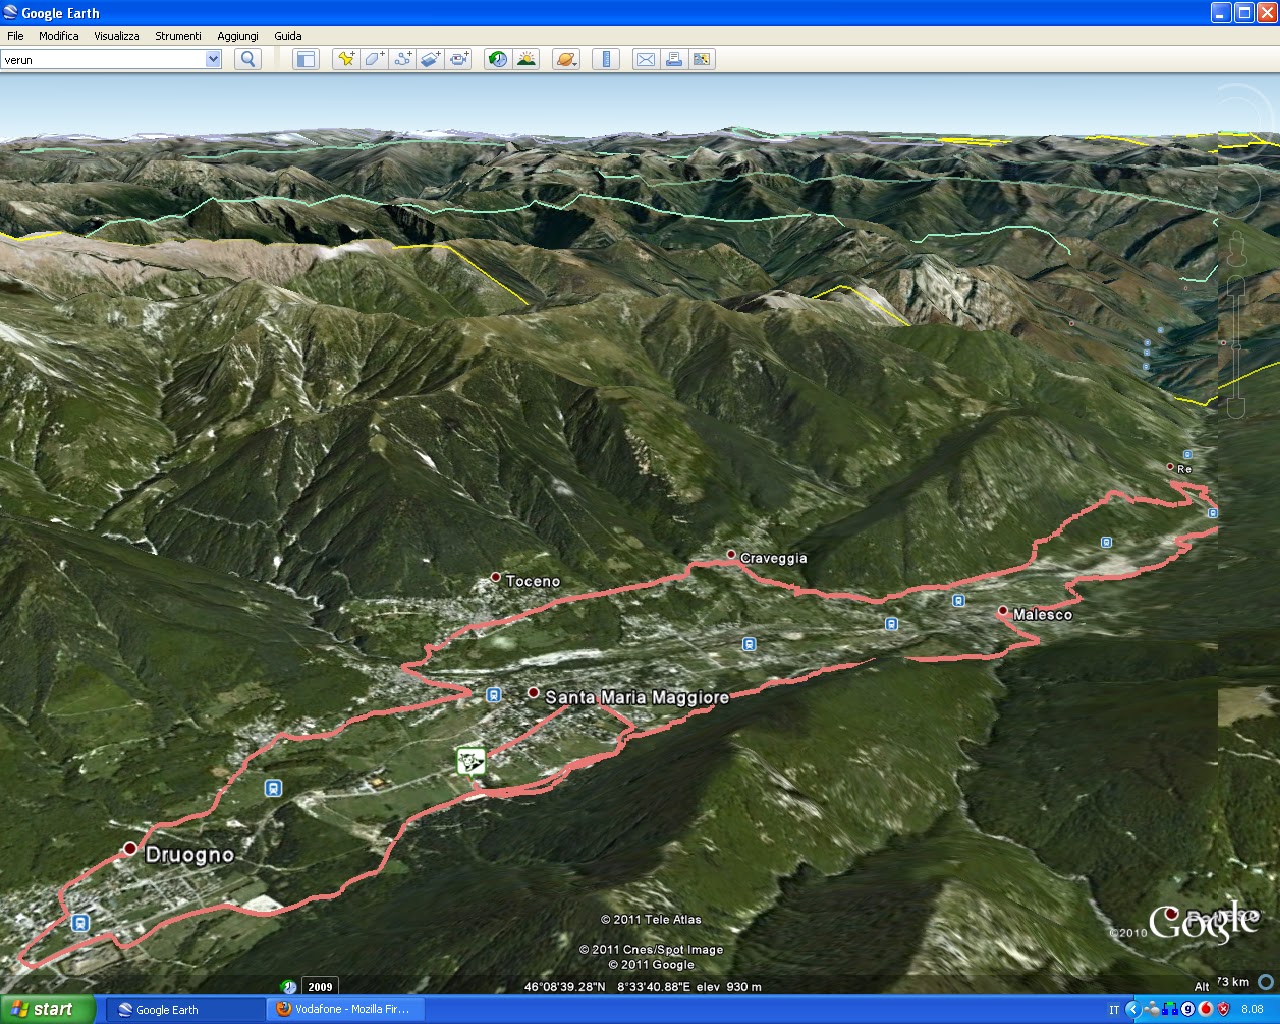Open the Aggiungi menu
Screen dimensions: 1280x1024
238,36
